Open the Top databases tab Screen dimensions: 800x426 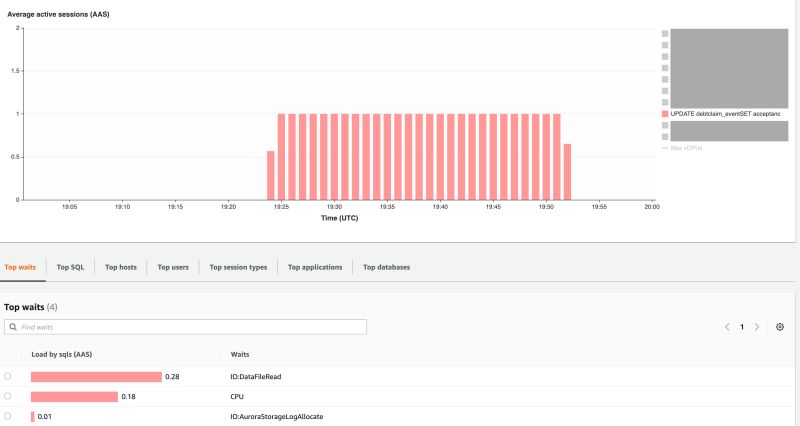pos(386,267)
